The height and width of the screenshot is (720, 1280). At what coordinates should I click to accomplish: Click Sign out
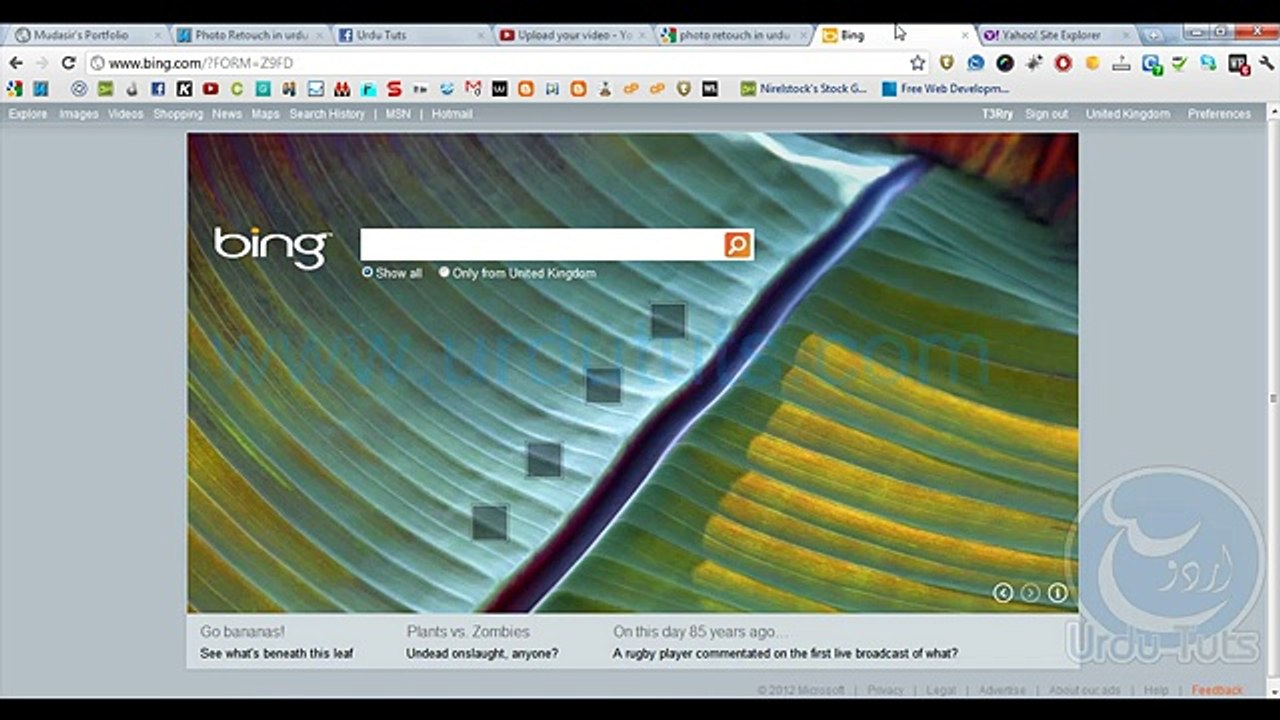tap(1047, 114)
